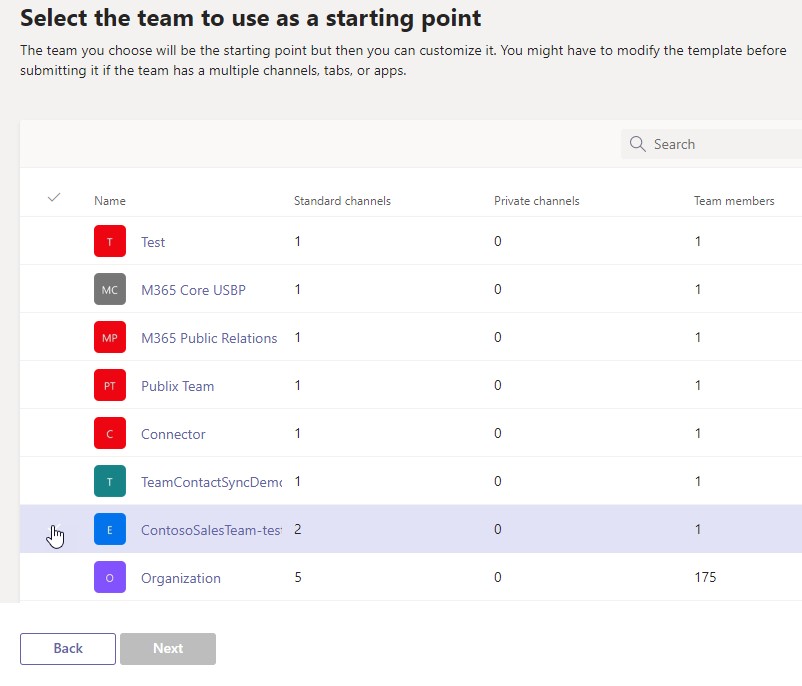802x686 pixels.
Task: Toggle the select-all checkmark in header
Action: coord(54,198)
